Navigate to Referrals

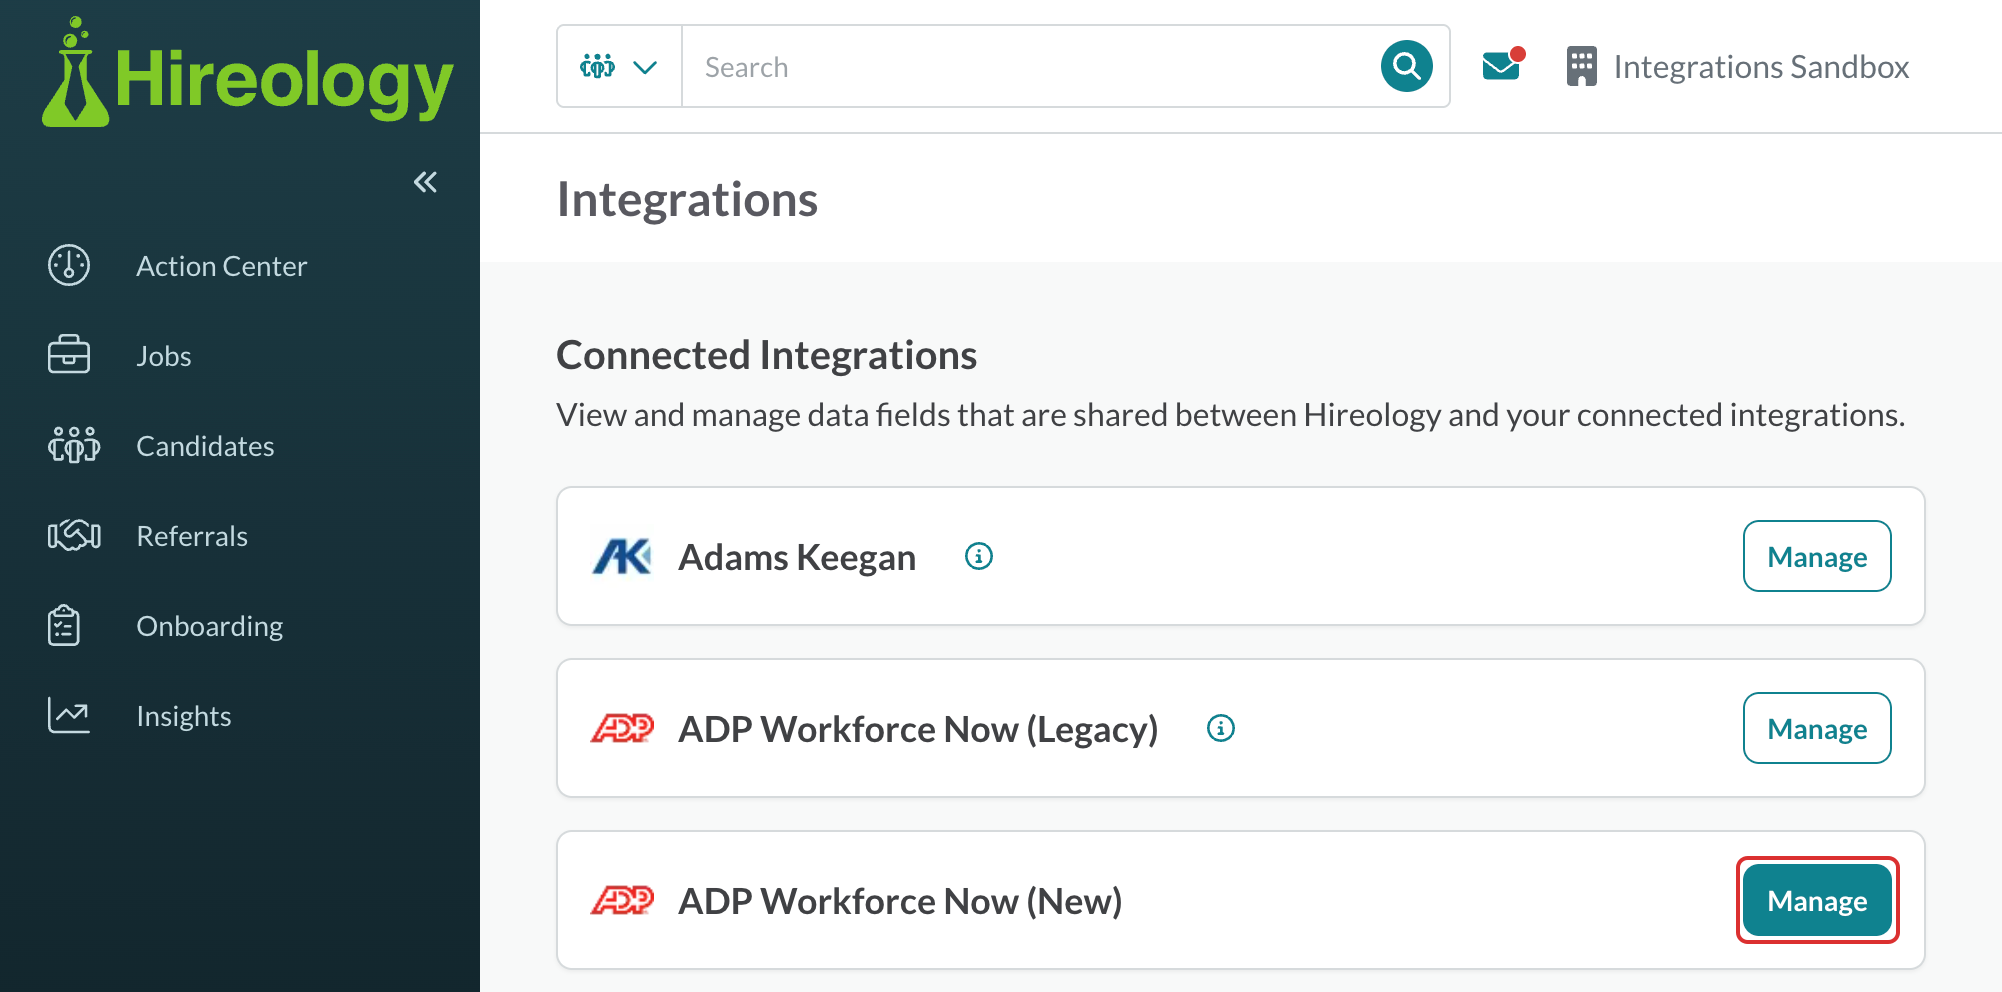192,536
